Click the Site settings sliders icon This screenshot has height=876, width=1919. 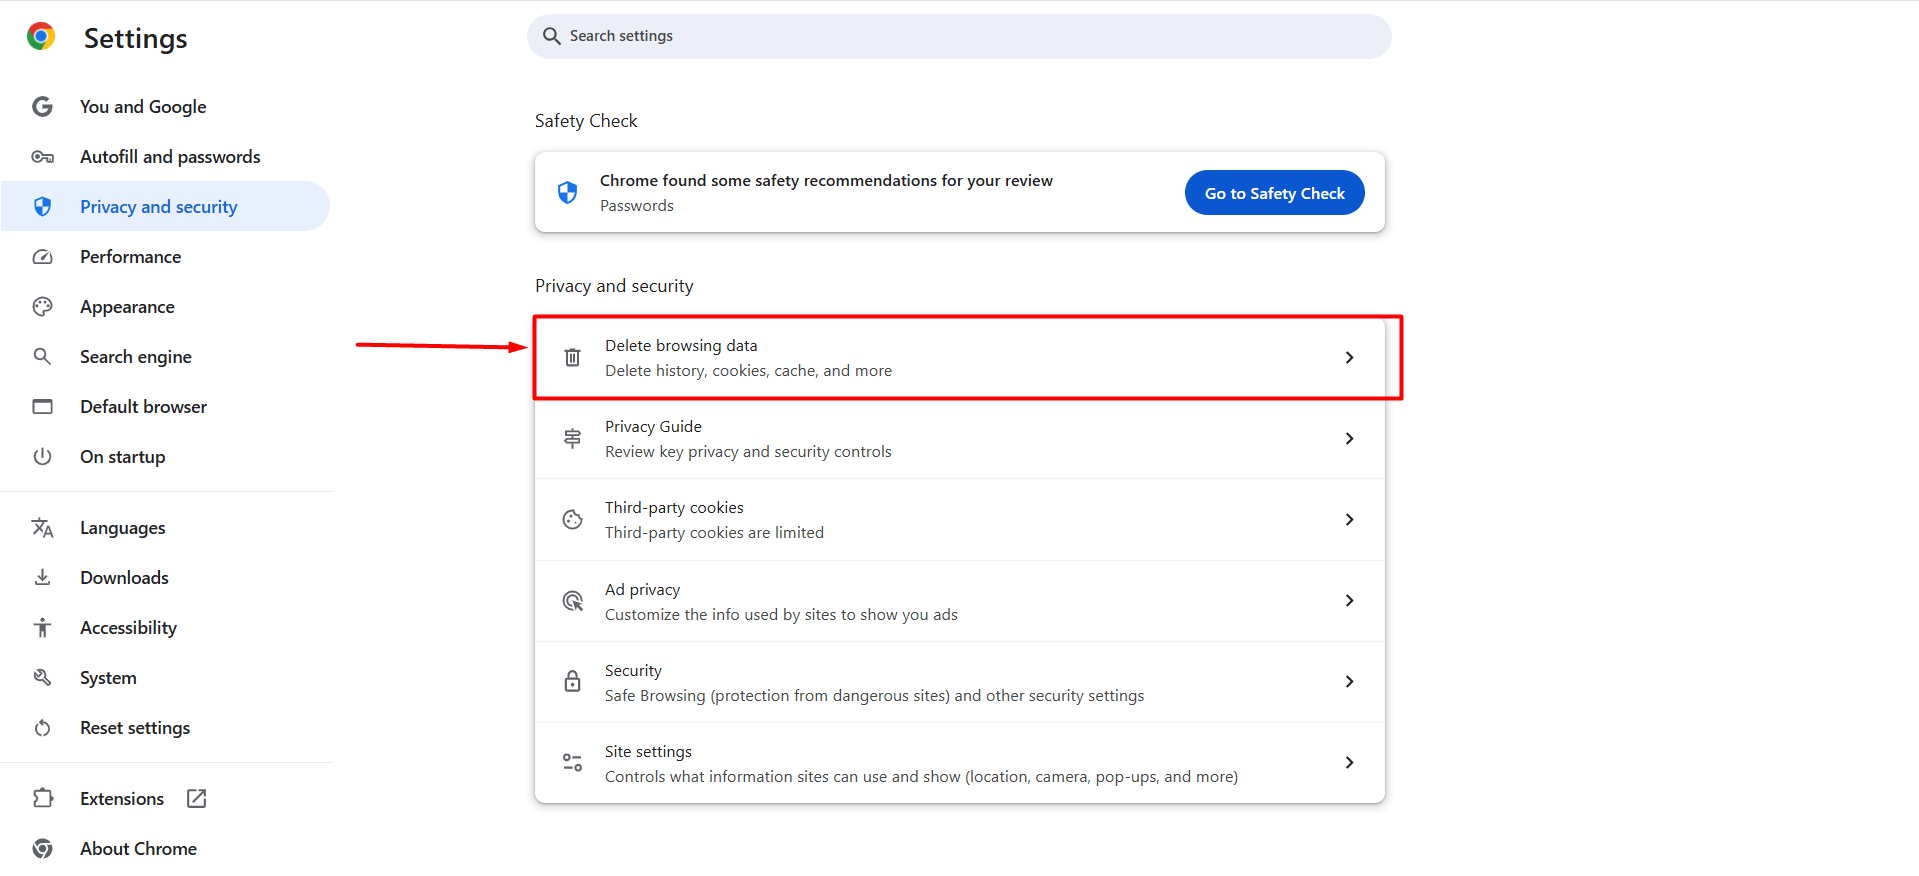pos(572,762)
